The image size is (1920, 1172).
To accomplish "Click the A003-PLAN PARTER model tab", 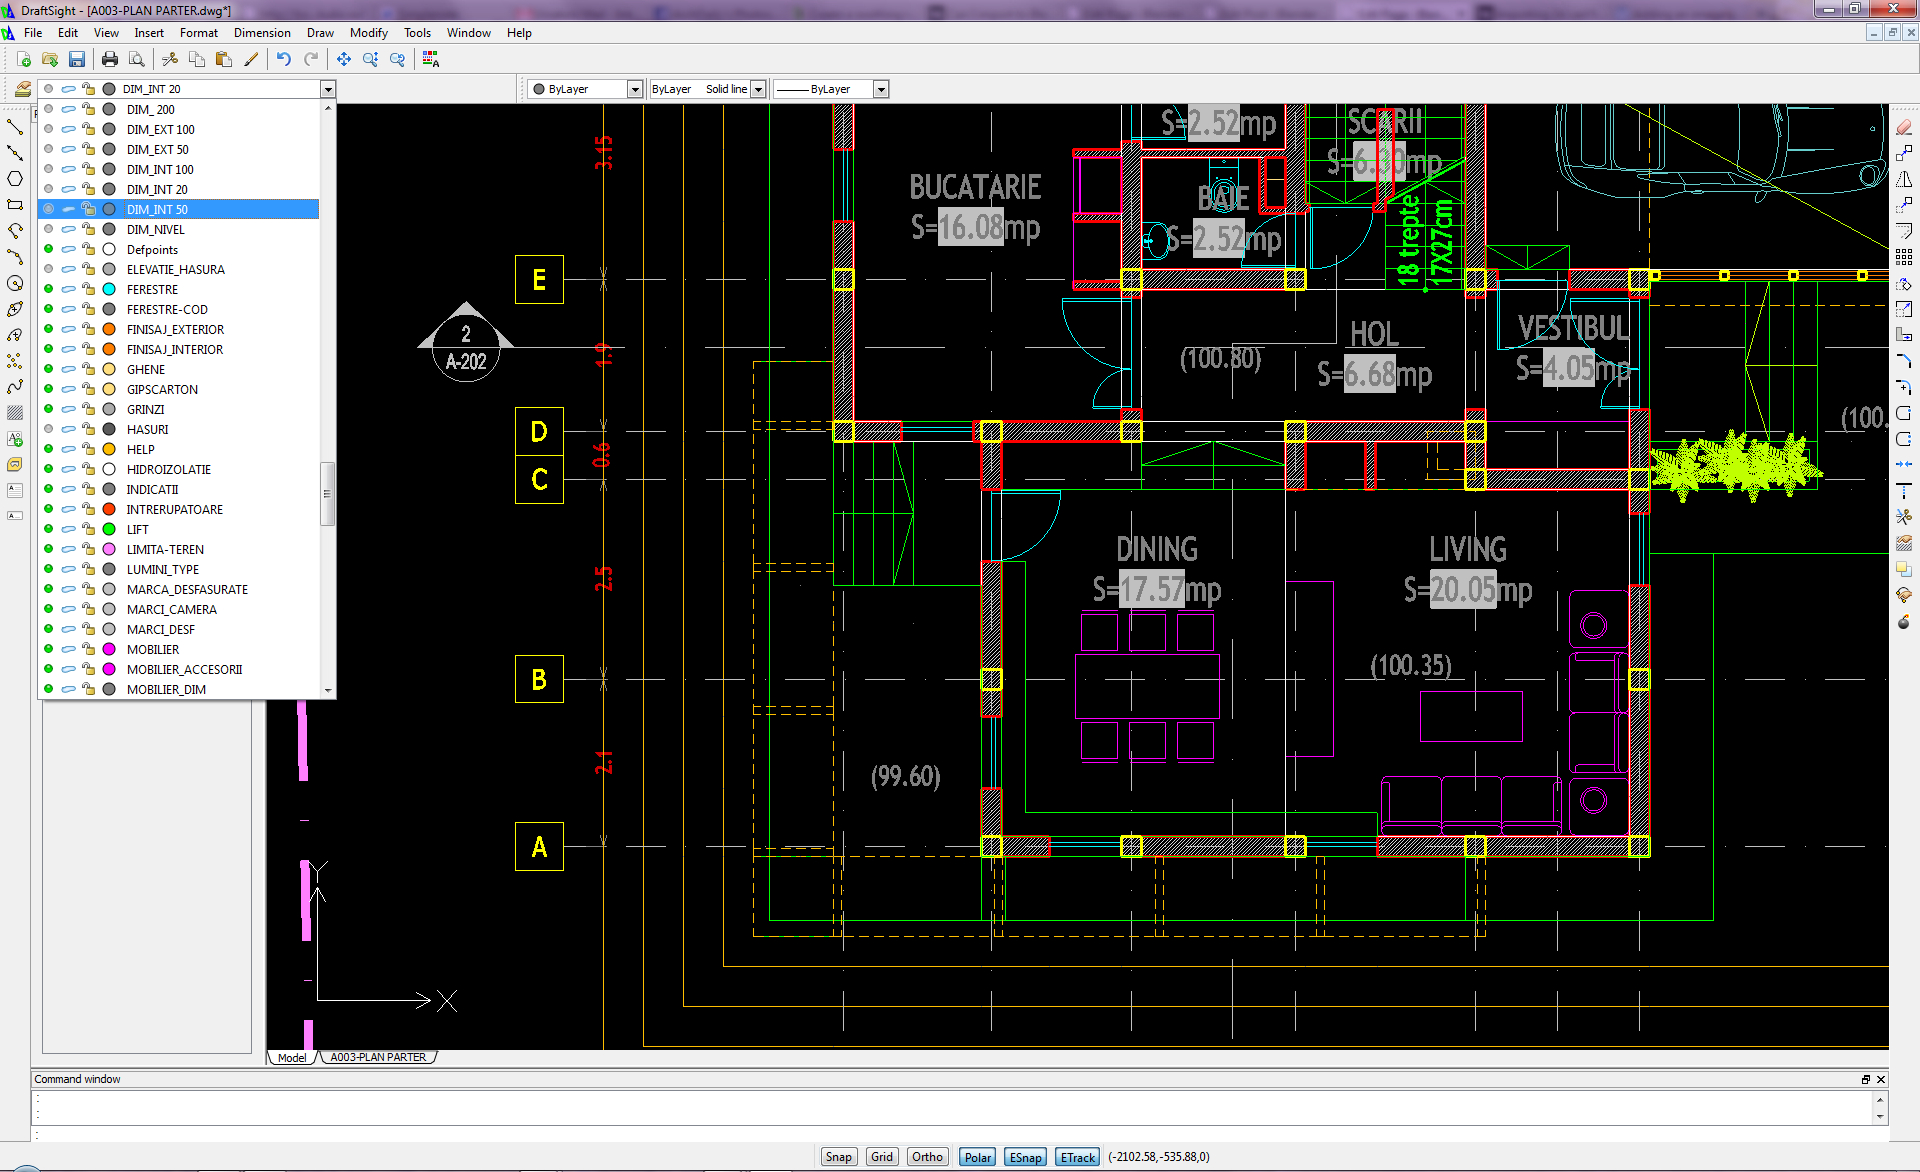I will click(x=379, y=1057).
